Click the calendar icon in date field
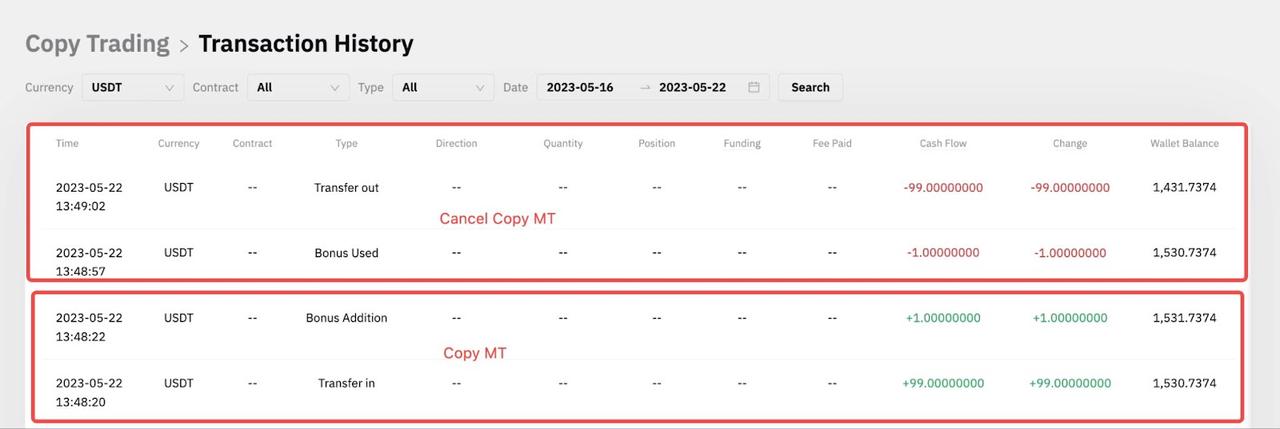Image resolution: width=1280 pixels, height=429 pixels. coord(754,87)
